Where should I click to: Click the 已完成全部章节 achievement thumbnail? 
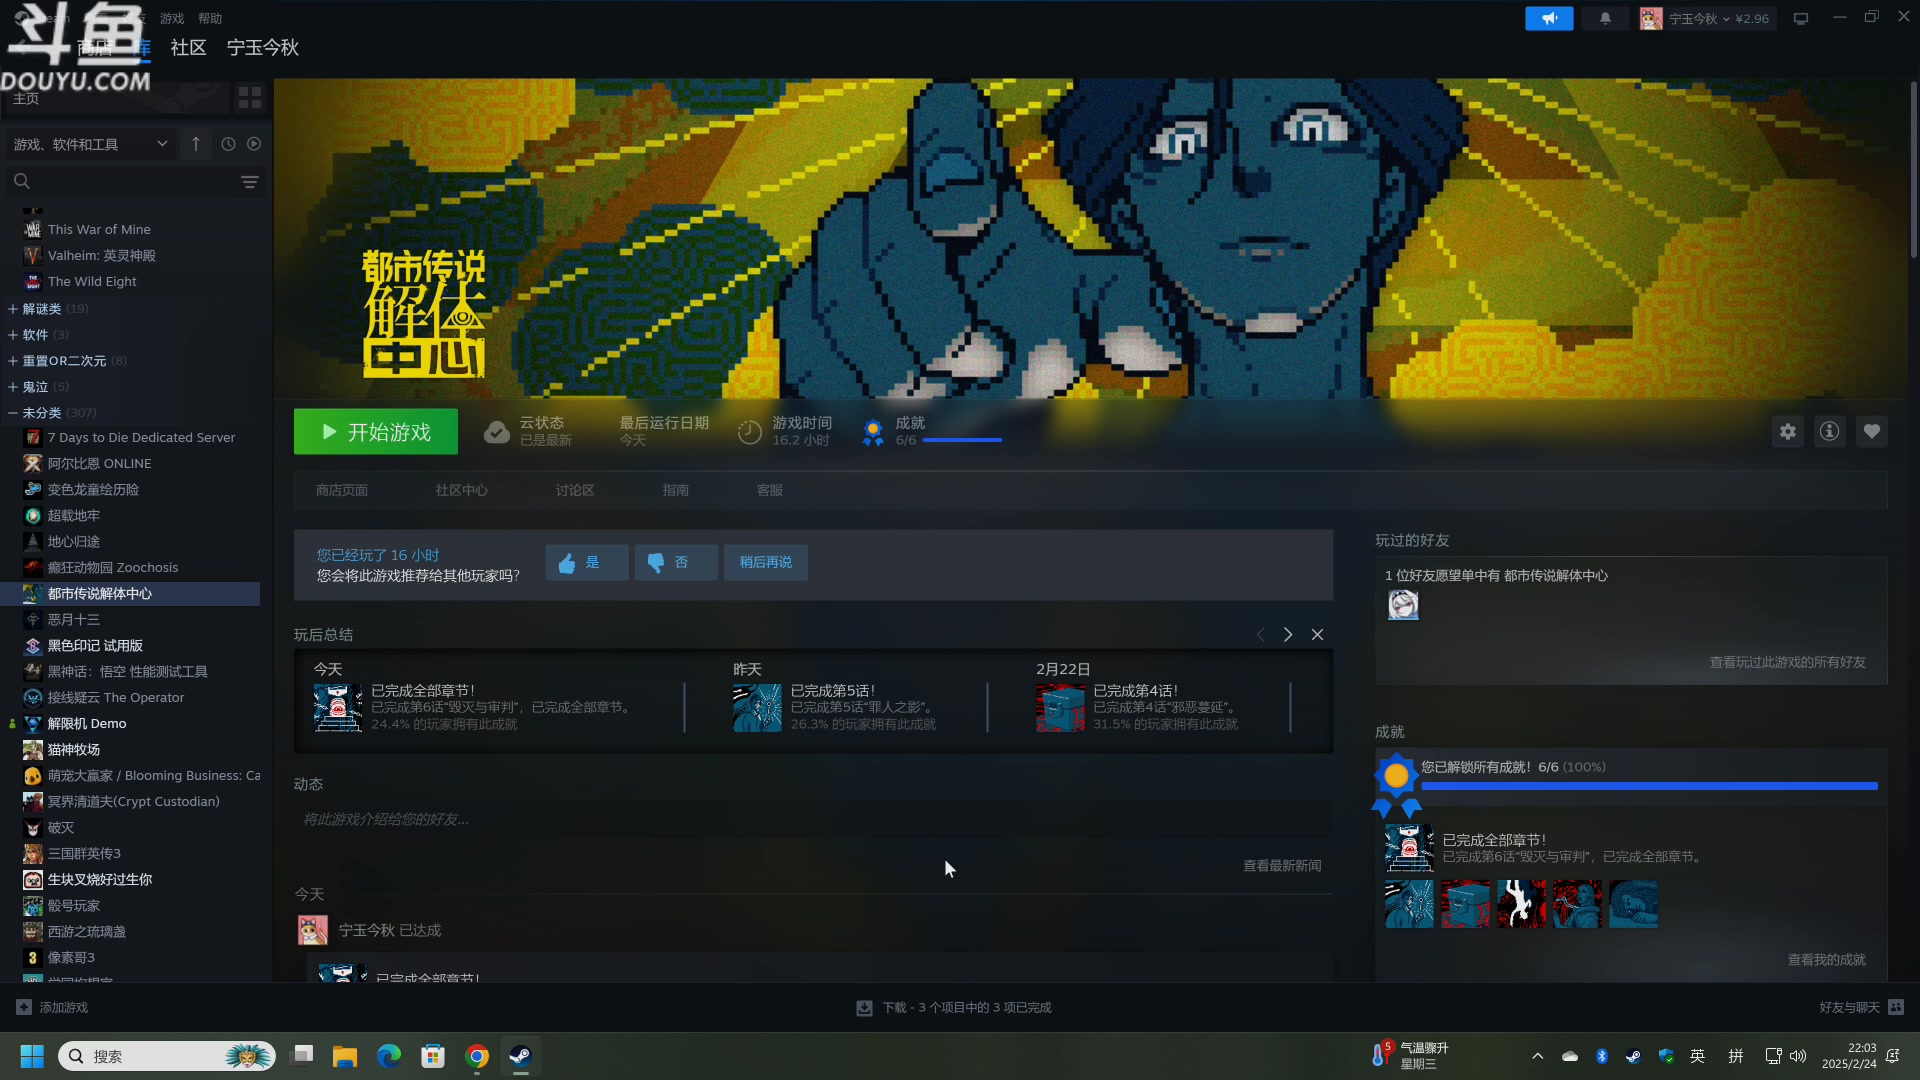[1409, 848]
